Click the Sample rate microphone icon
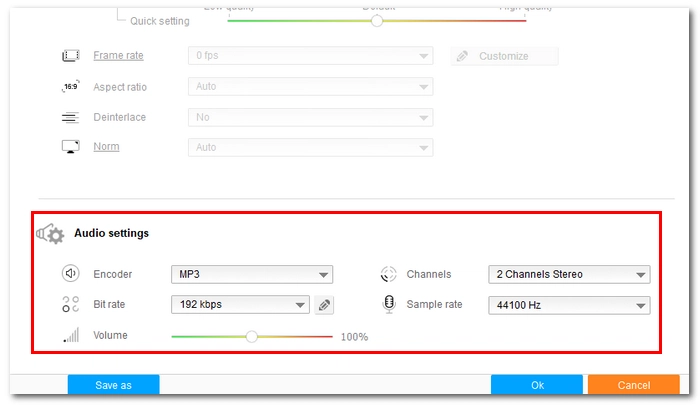The height and width of the screenshot is (405, 700). [x=389, y=304]
